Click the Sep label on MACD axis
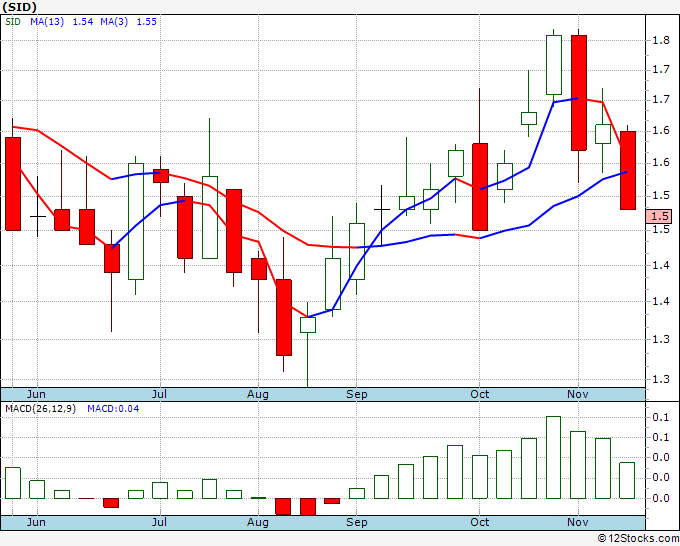680x546 pixels. coord(356,522)
